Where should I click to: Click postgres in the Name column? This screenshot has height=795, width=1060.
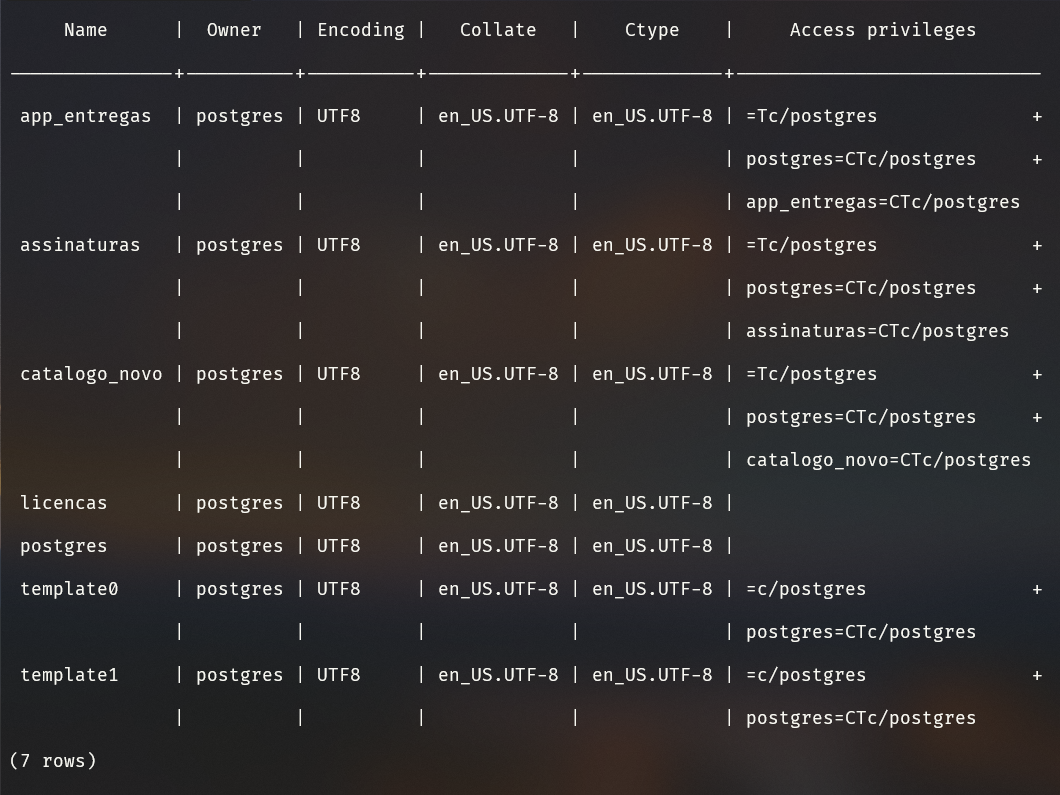pos(64,546)
